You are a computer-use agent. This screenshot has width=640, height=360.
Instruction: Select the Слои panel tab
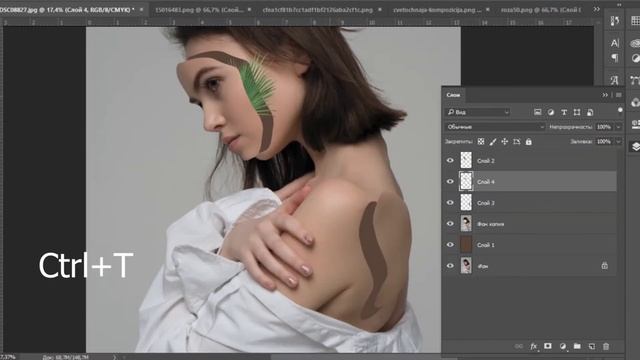pyautogui.click(x=453, y=95)
